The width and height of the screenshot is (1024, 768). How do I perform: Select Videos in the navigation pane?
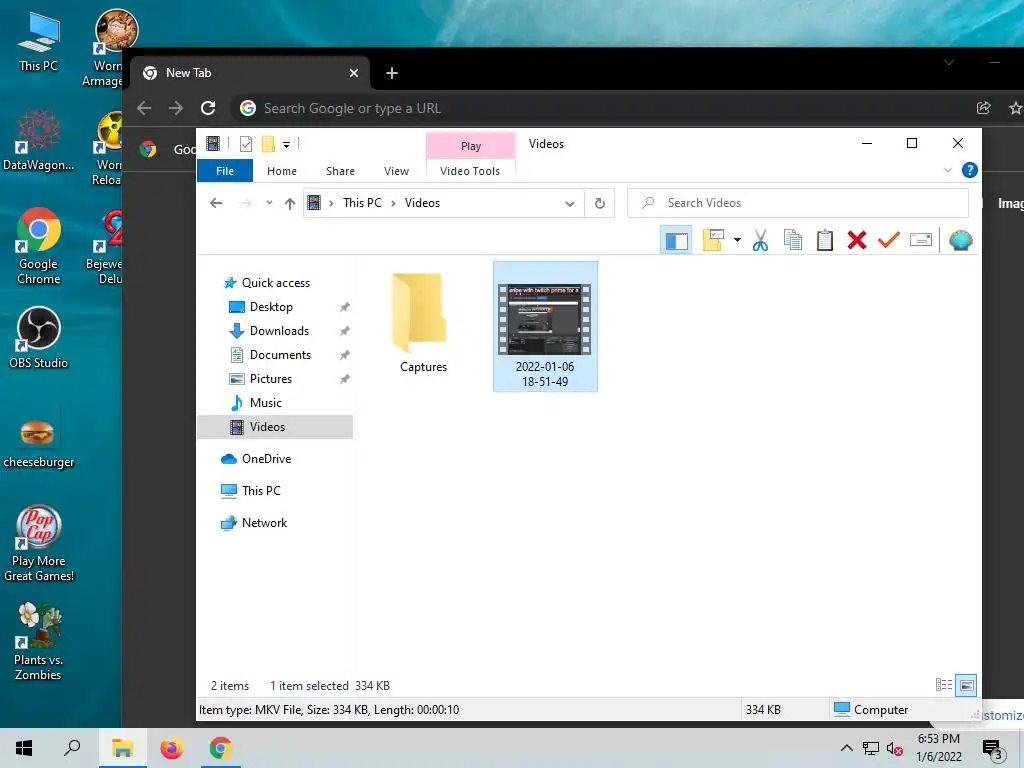pos(275,427)
